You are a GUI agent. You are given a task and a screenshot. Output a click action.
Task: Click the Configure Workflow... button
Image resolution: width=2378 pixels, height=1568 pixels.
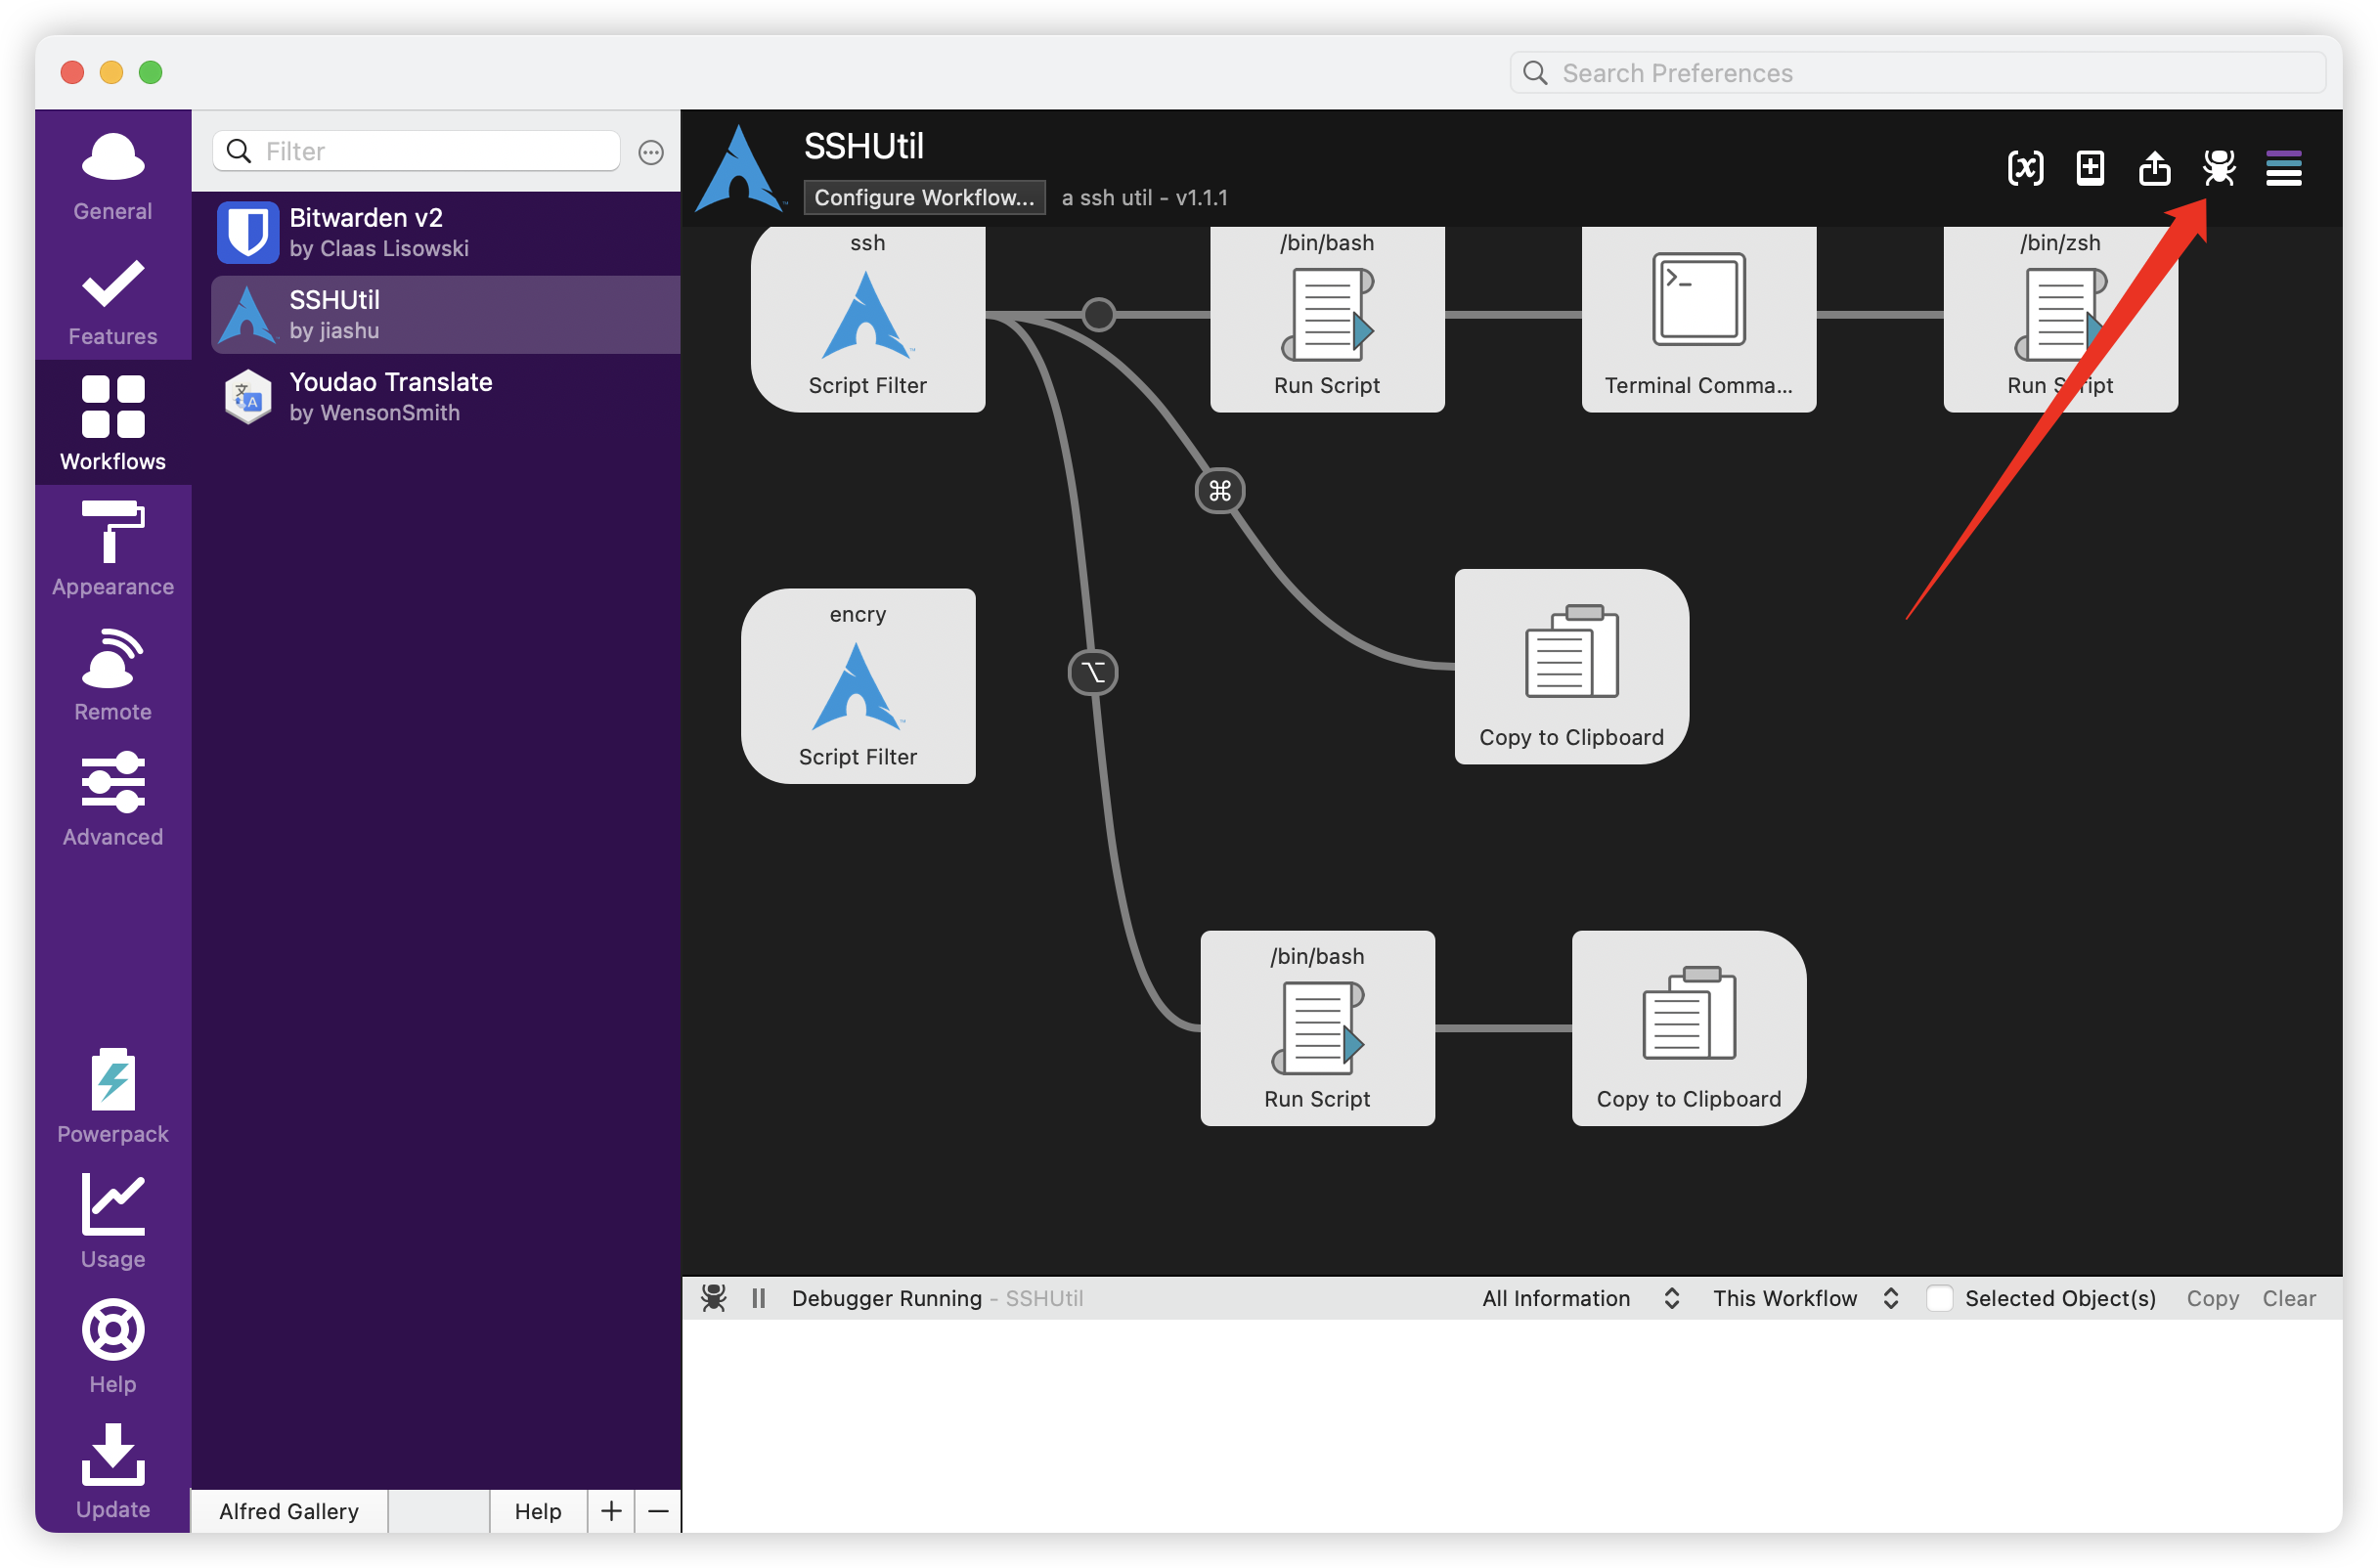point(923,197)
